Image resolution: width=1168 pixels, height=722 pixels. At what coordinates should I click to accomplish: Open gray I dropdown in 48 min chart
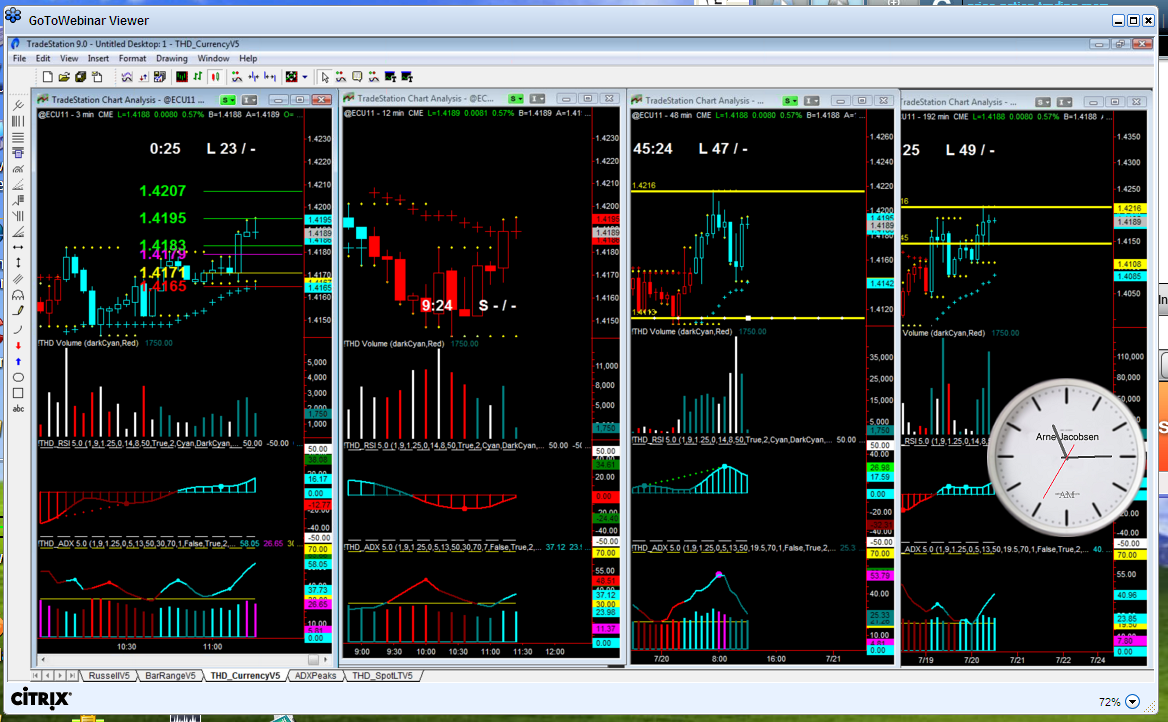click(x=812, y=101)
